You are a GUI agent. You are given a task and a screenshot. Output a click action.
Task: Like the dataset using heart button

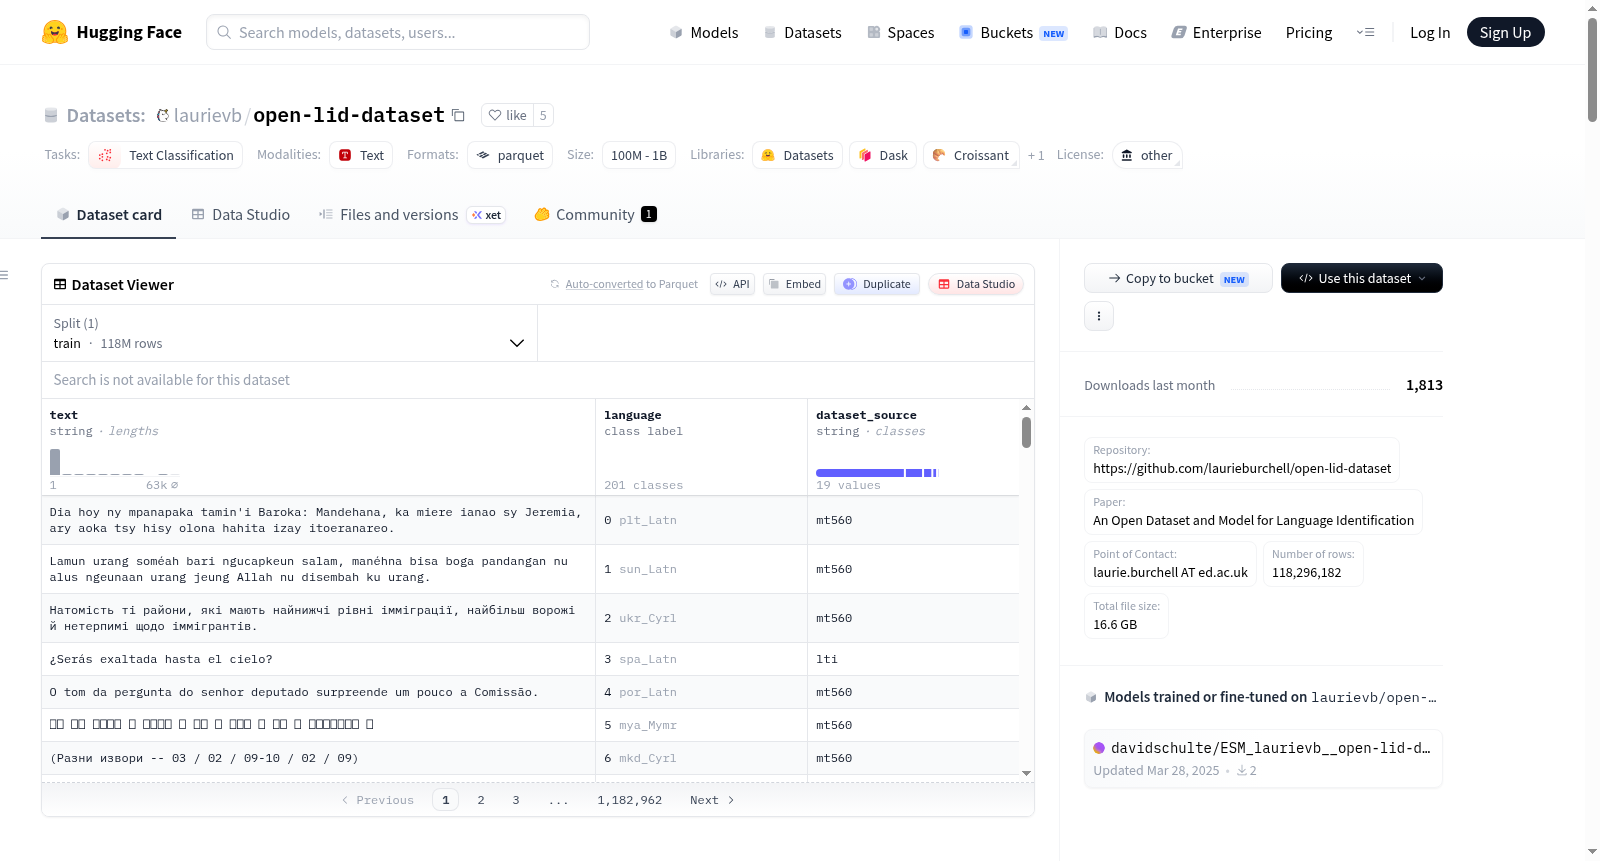[507, 115]
